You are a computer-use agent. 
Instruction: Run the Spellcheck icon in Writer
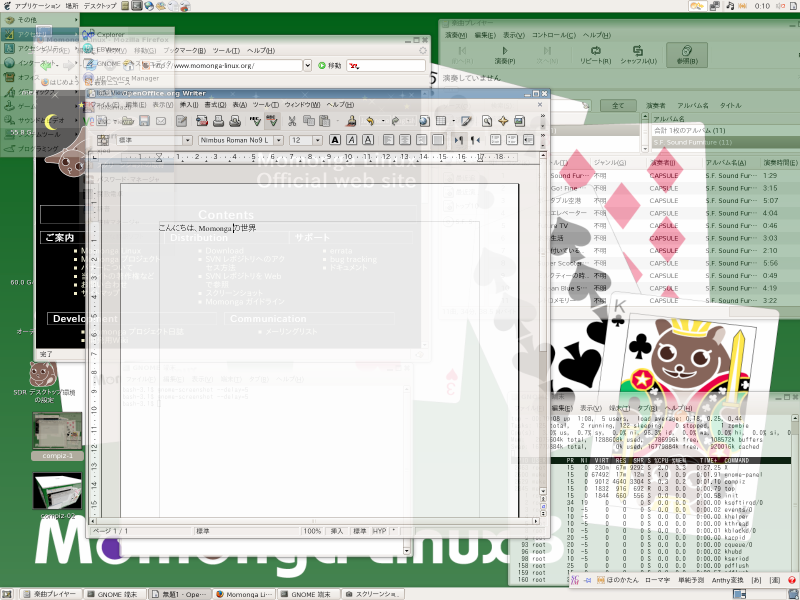[255, 121]
